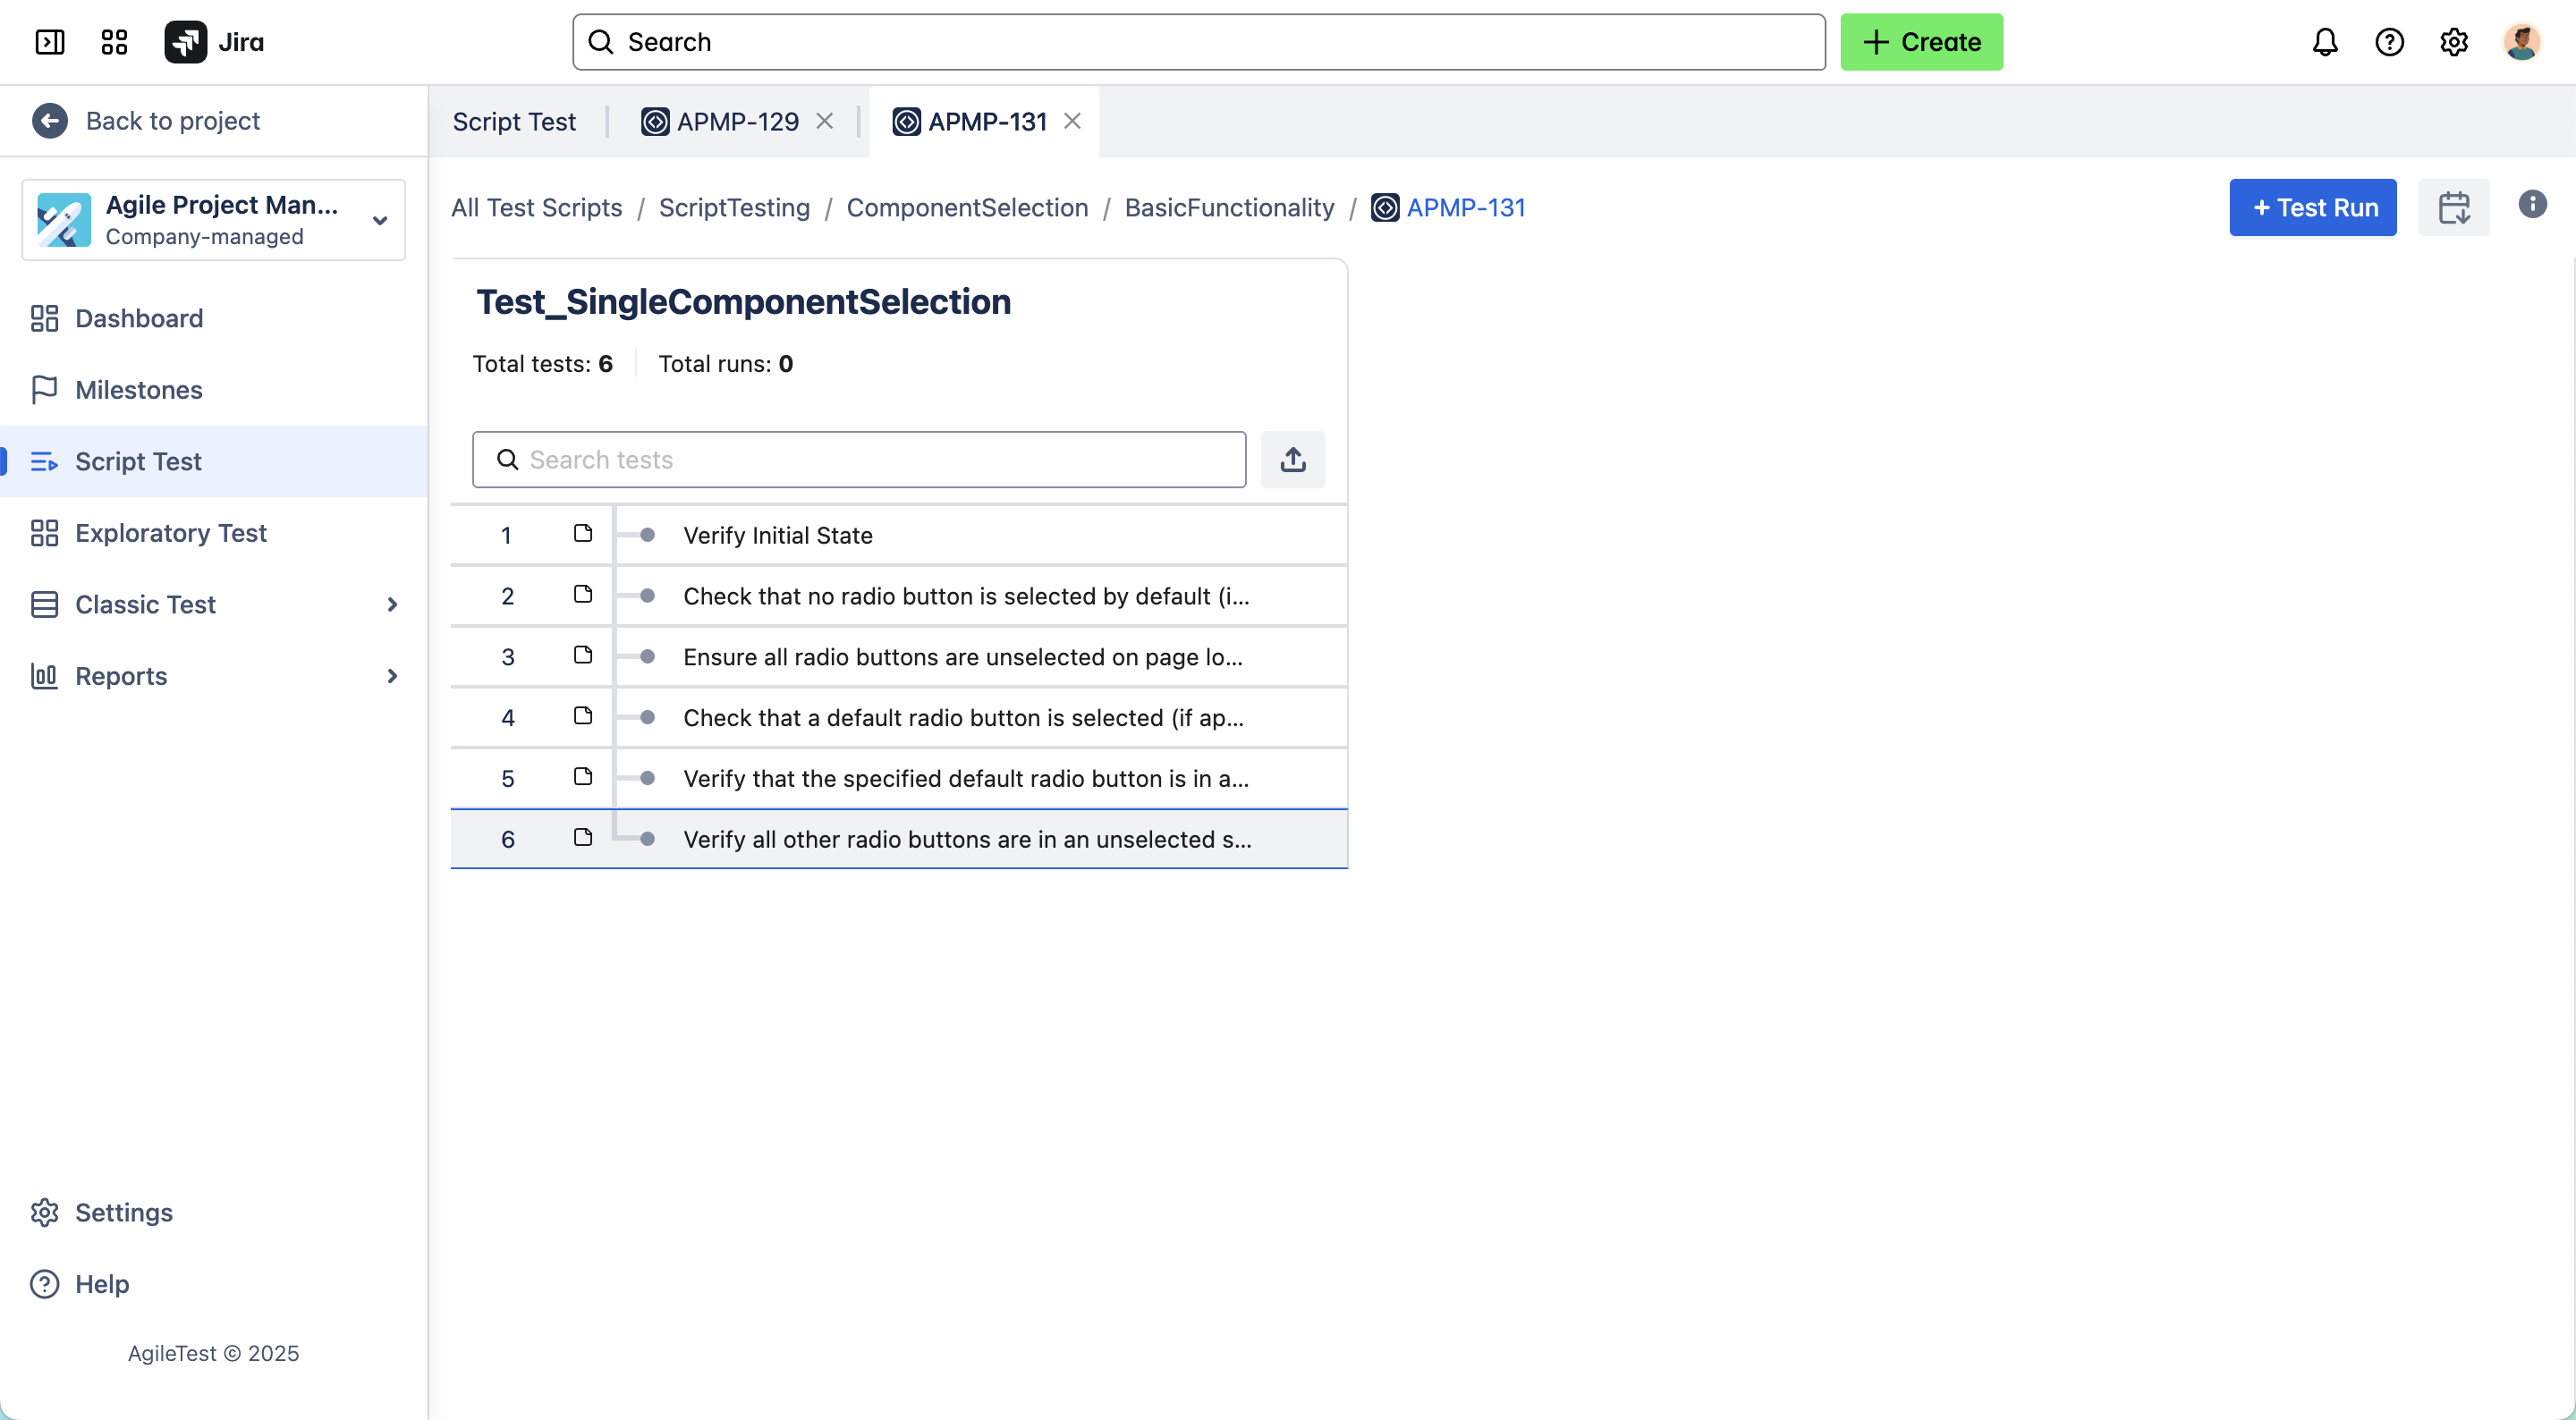Click the profile avatar

(x=2521, y=42)
